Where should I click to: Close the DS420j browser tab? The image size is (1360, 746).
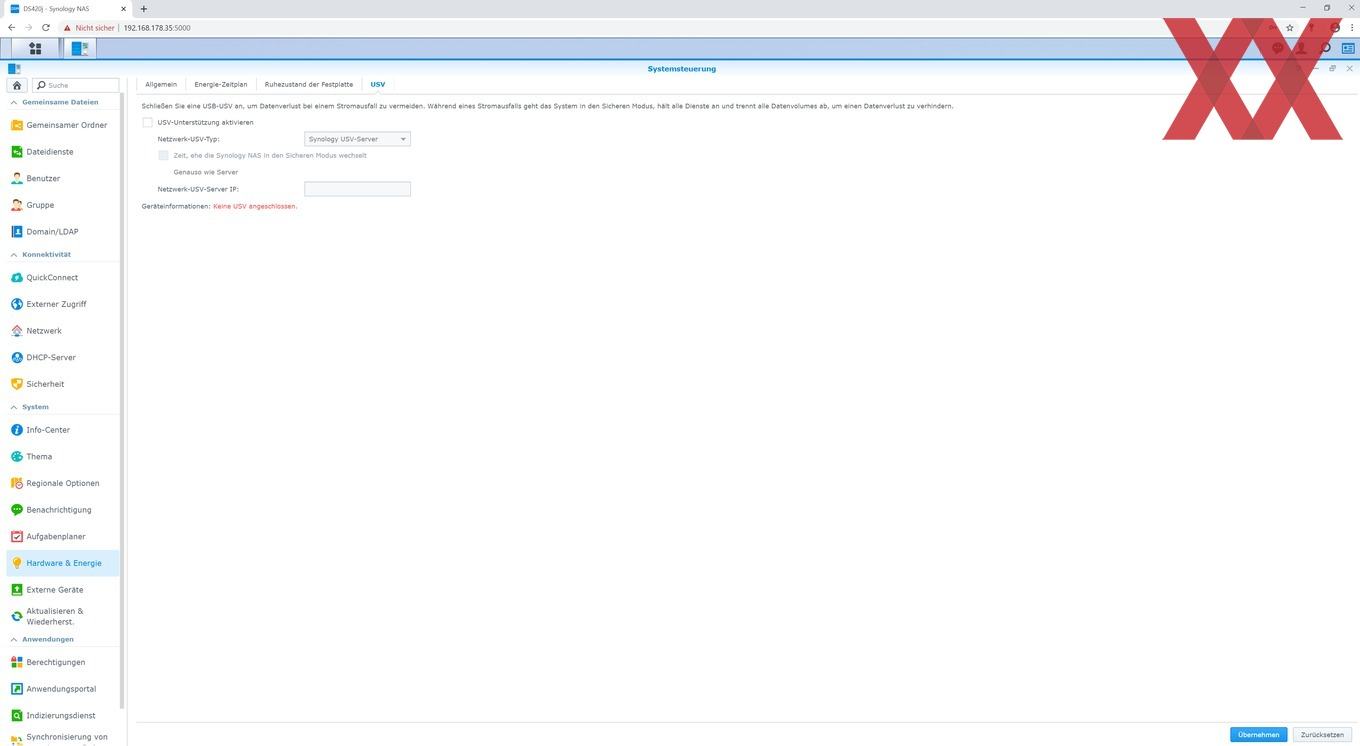tap(125, 9)
